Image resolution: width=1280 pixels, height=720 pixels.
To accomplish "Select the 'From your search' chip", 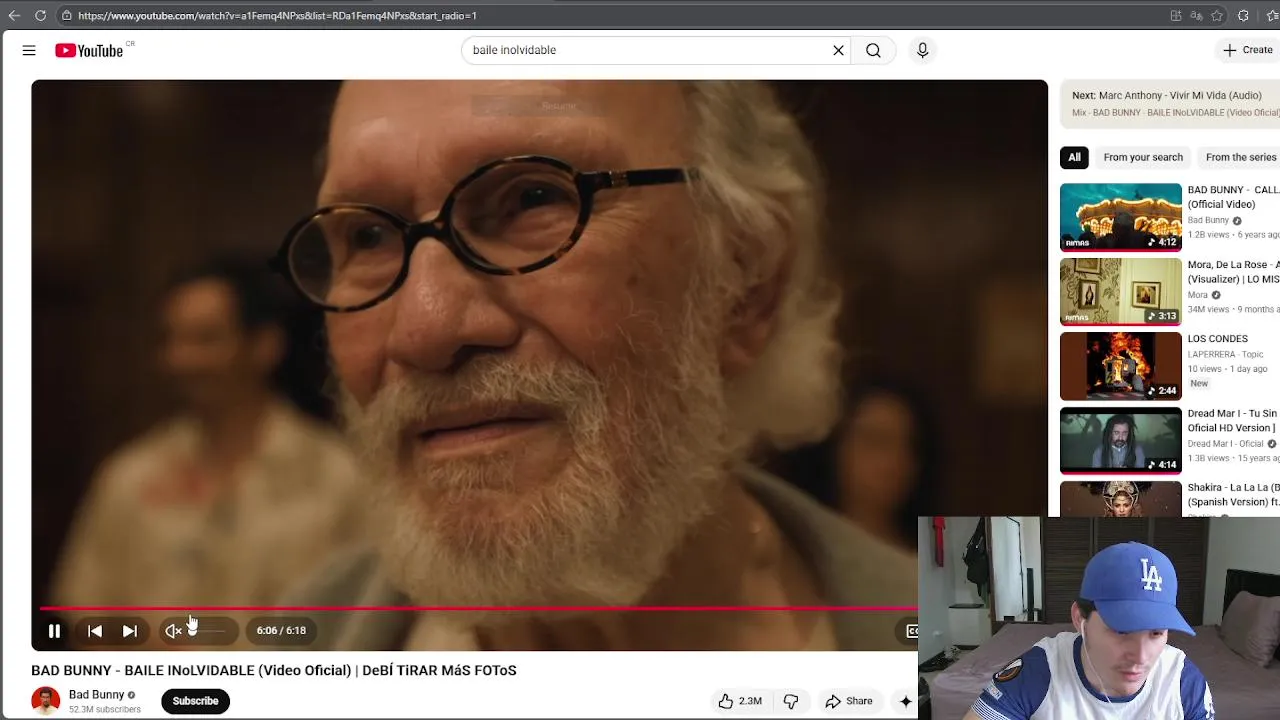I will coord(1143,157).
